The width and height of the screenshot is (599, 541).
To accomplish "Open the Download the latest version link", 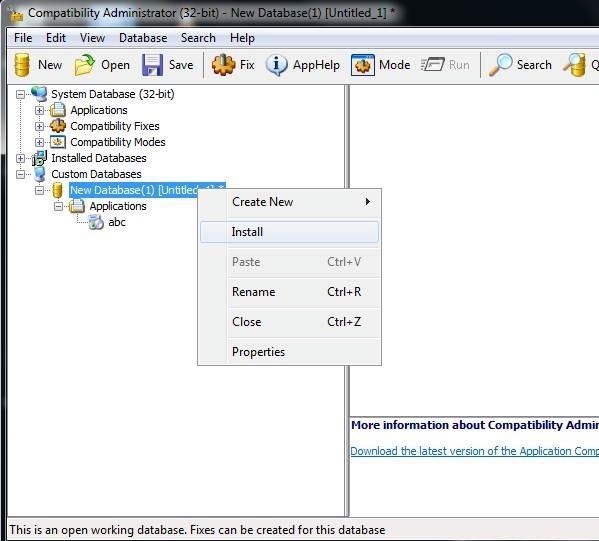I will point(474,451).
